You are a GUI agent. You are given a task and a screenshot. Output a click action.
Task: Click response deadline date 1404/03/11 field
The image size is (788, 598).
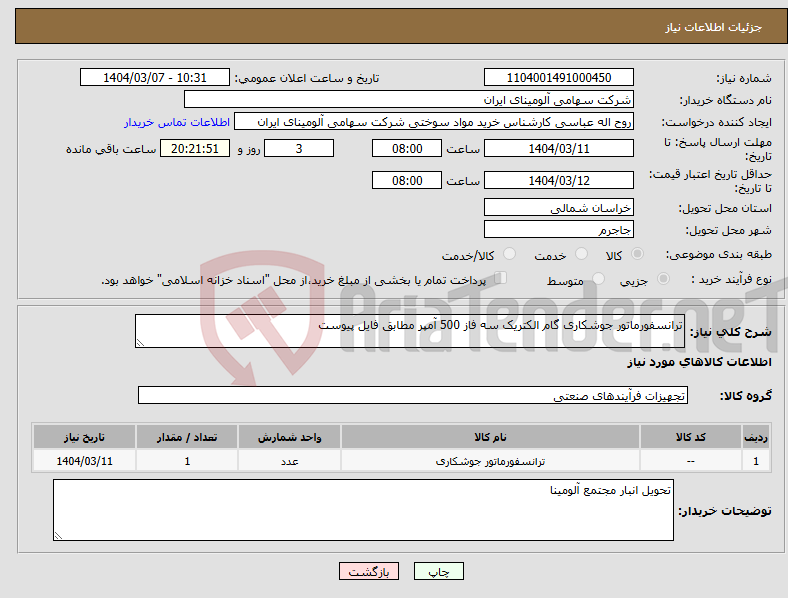point(558,148)
